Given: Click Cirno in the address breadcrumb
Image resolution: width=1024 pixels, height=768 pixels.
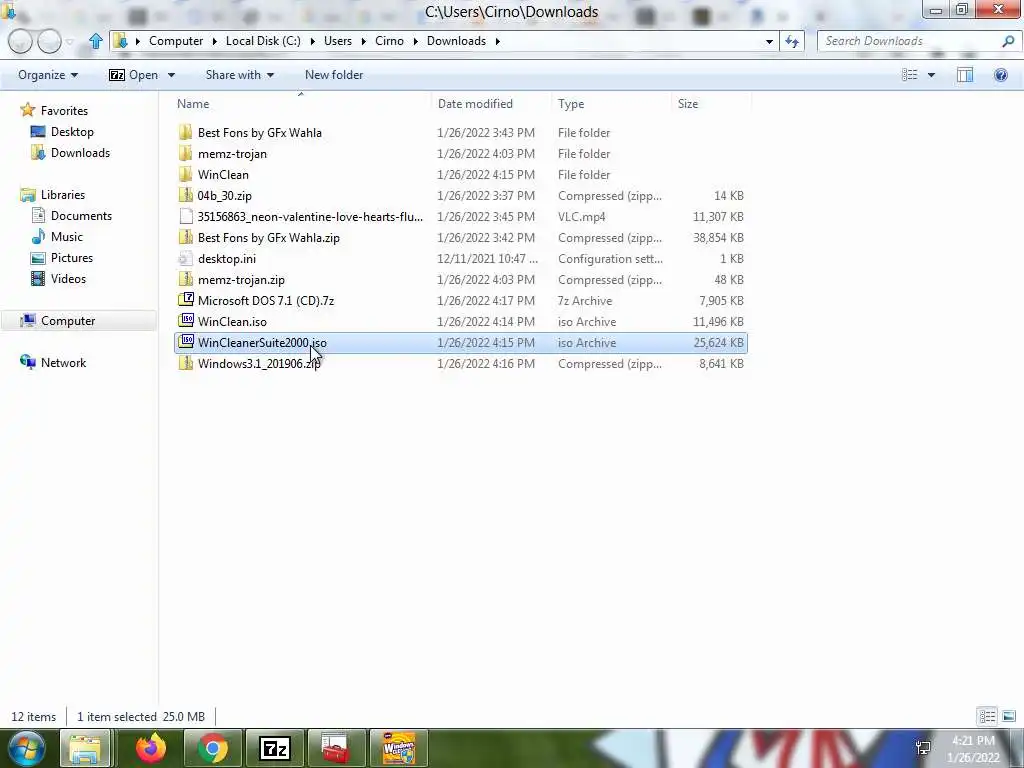Looking at the screenshot, I should [389, 40].
